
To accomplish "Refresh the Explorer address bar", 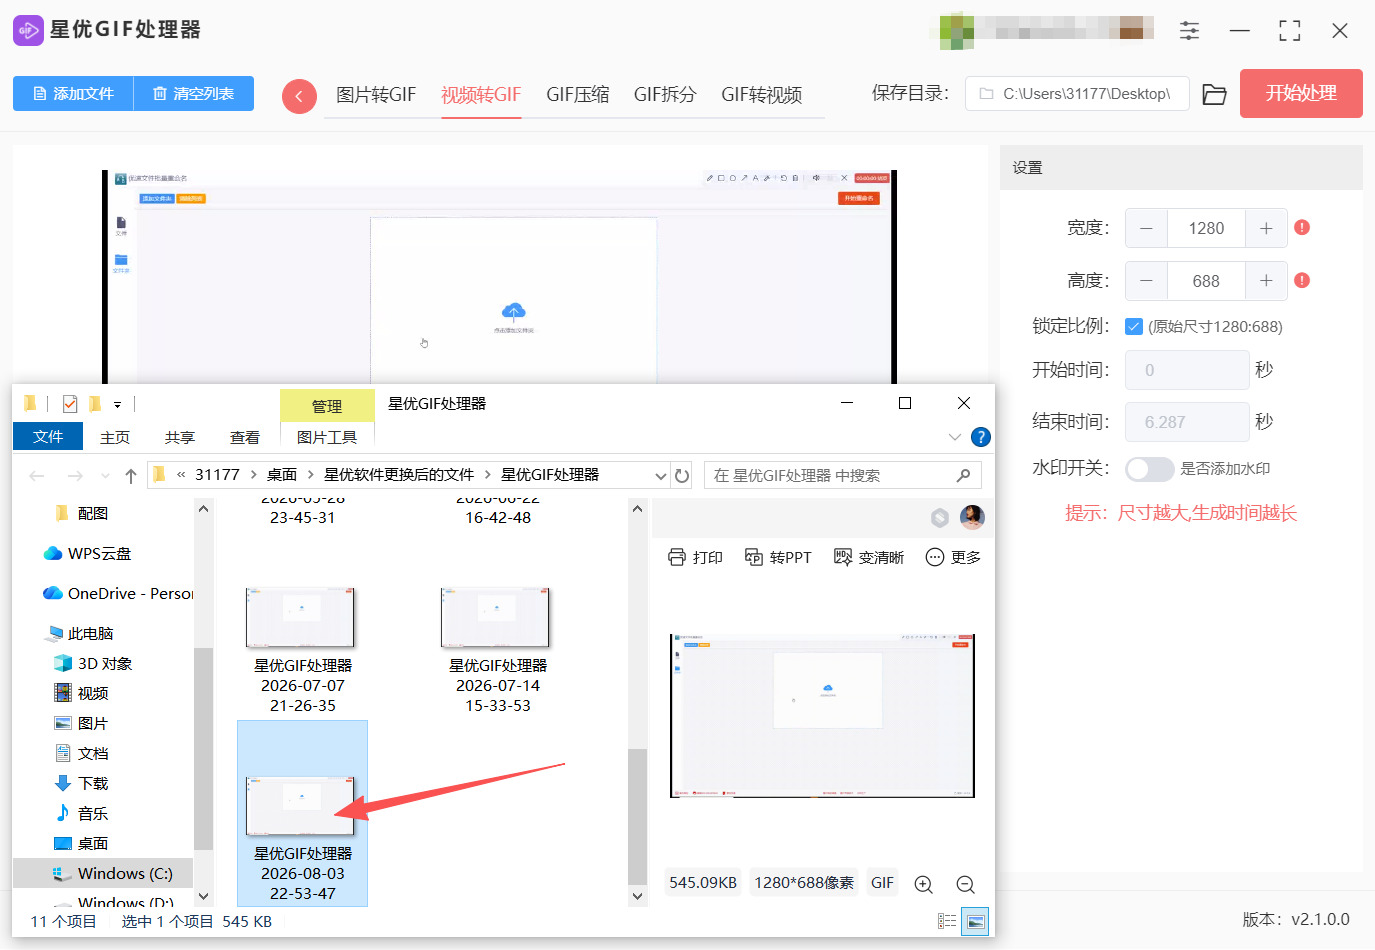I will point(682,476).
